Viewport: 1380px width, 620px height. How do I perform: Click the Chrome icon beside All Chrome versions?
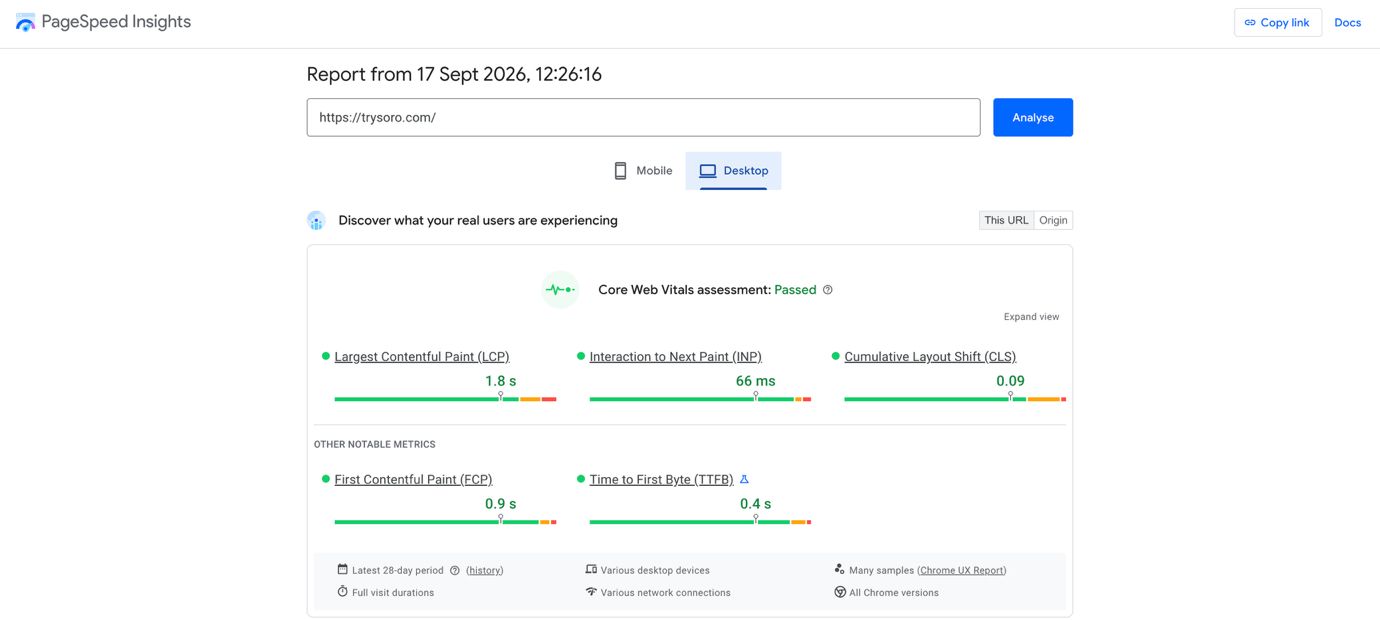click(x=840, y=592)
